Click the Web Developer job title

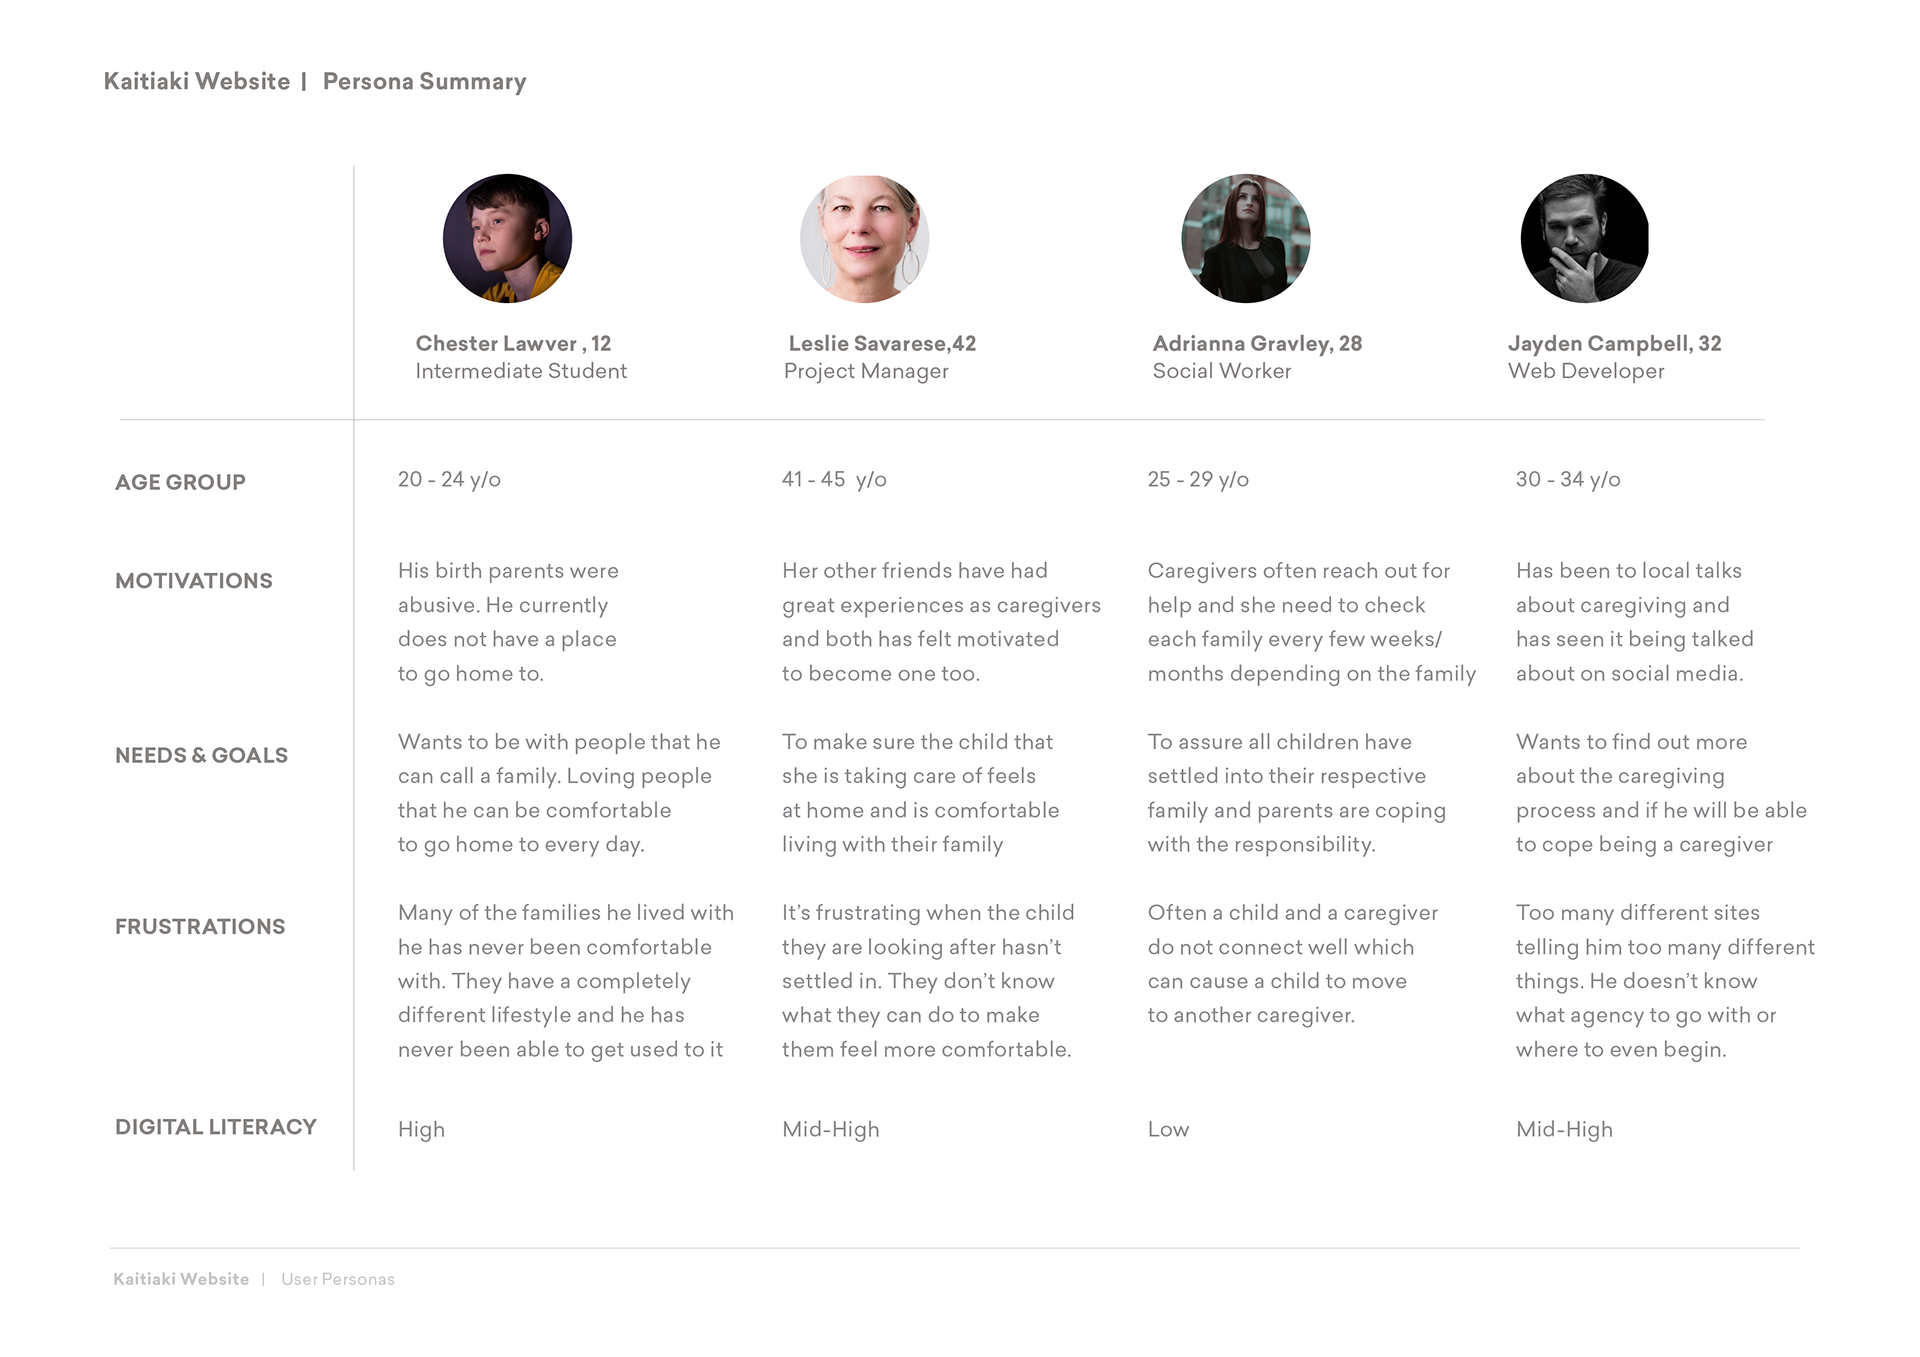pos(1586,371)
